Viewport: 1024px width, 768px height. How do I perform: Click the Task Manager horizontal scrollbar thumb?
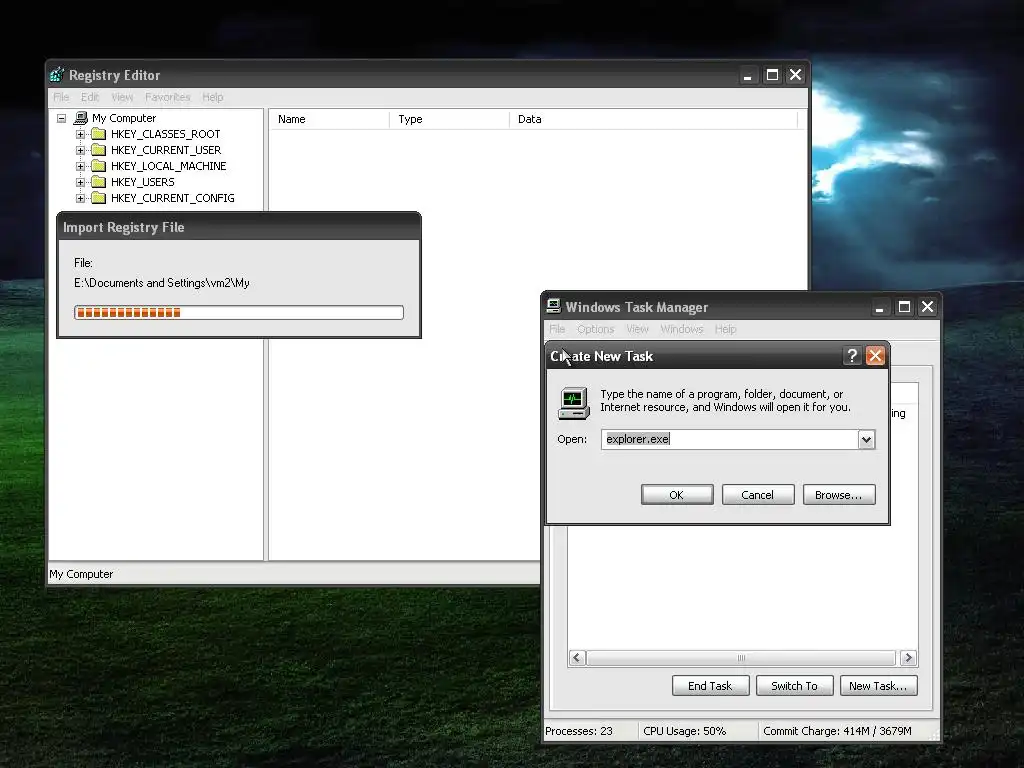point(741,658)
